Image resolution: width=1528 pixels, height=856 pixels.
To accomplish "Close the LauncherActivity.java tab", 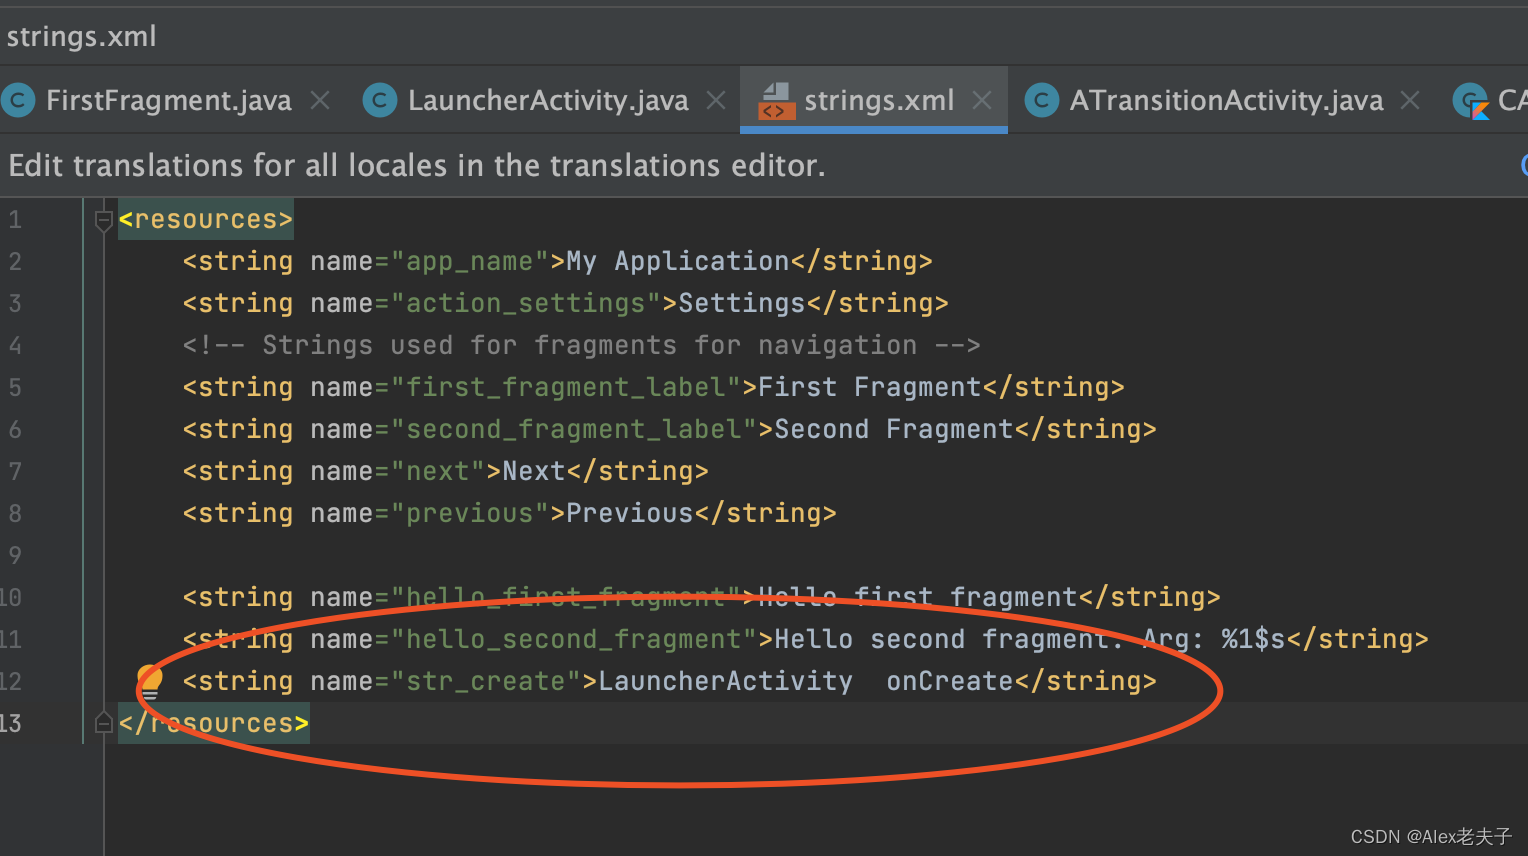I will pos(715,100).
